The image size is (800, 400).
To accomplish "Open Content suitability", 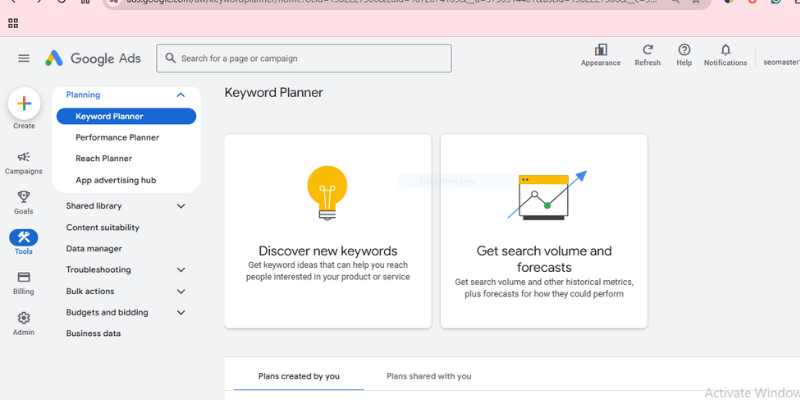I will tap(103, 228).
